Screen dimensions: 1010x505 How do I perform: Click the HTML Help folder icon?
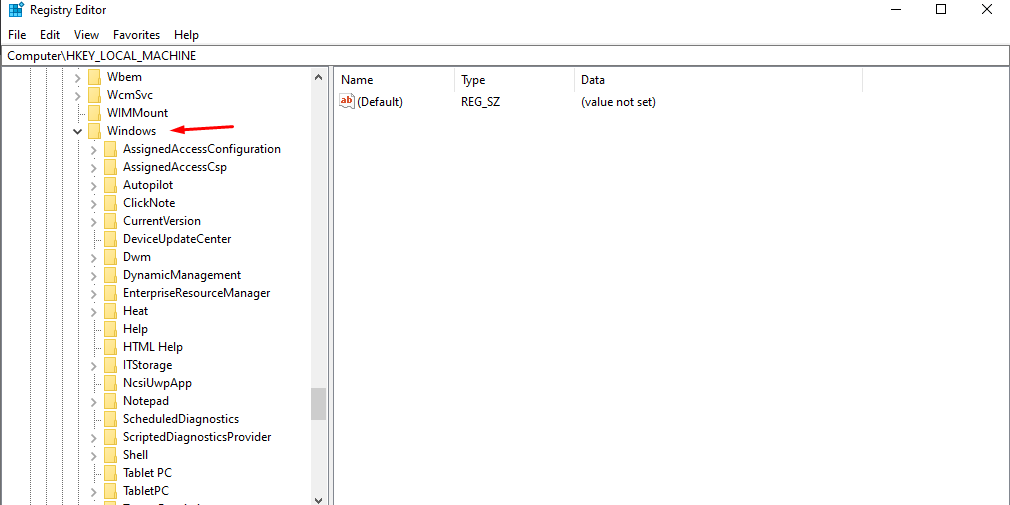(x=111, y=348)
